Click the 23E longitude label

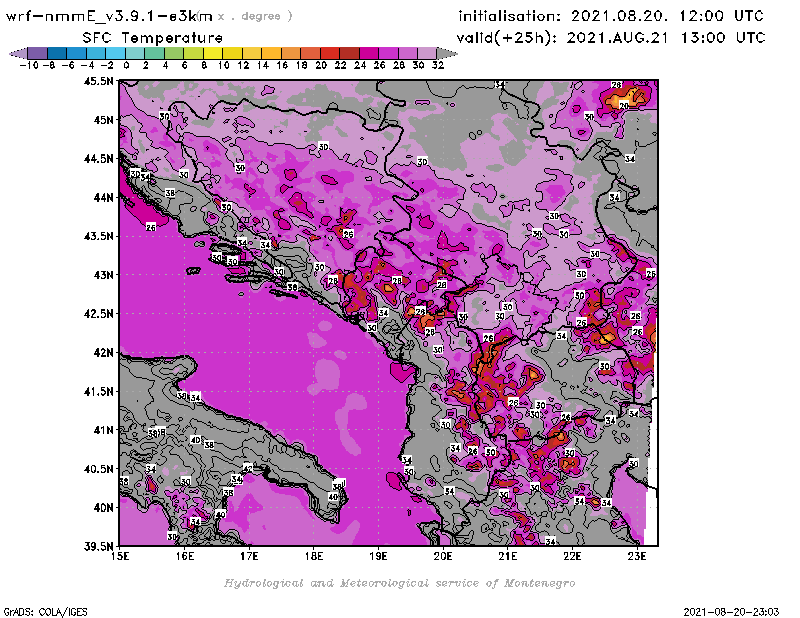(637, 556)
